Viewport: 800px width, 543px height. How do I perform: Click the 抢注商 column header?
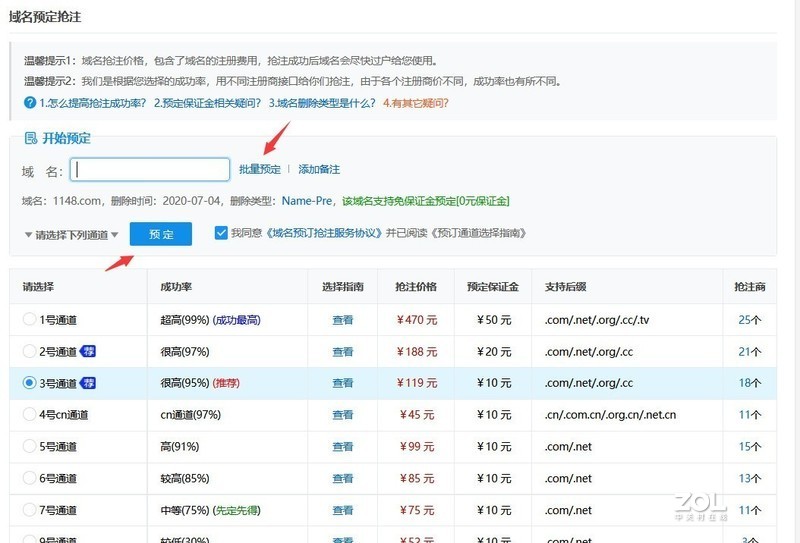749,287
